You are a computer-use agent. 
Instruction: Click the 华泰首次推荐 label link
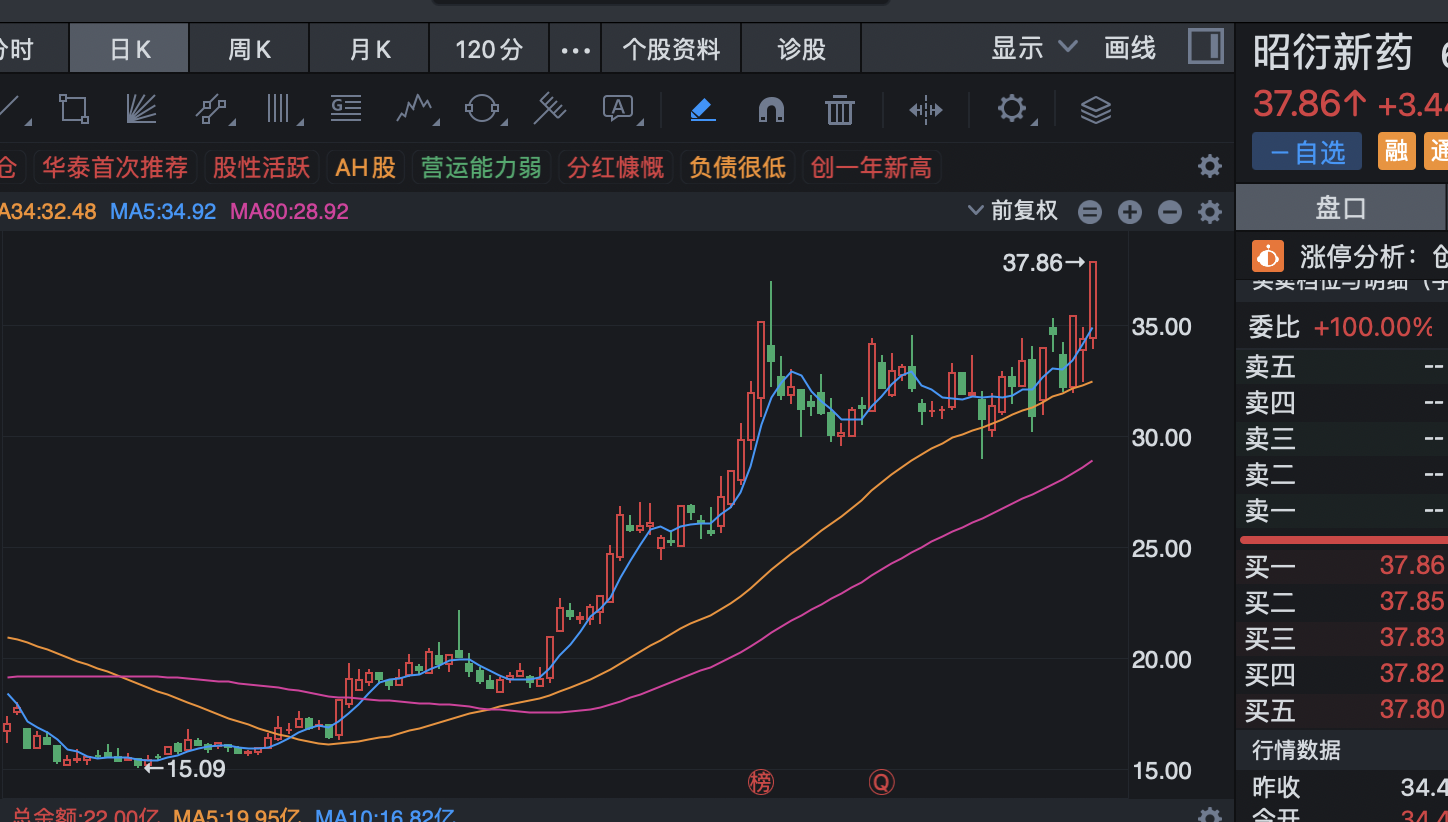click(115, 167)
